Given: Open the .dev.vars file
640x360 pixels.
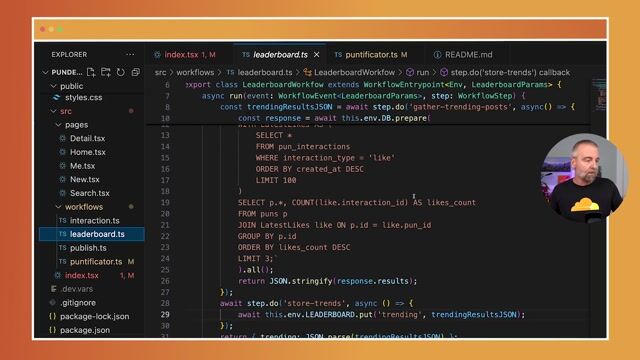Looking at the screenshot, I should pyautogui.click(x=77, y=289).
